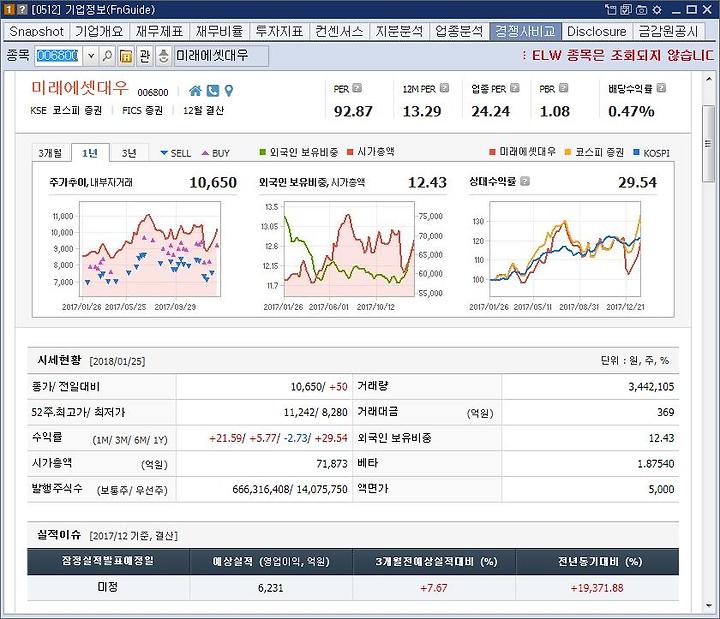
Task: Switch chart period to 3년
Action: [x=129, y=153]
